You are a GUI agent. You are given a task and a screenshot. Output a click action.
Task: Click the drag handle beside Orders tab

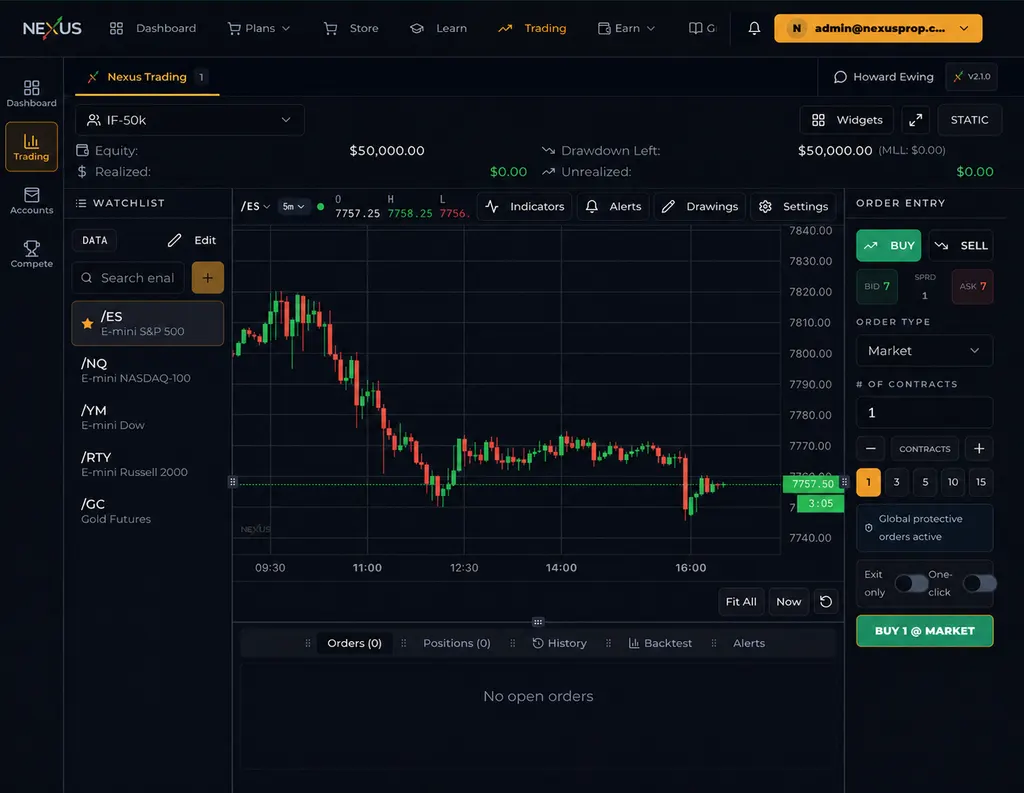(308, 643)
